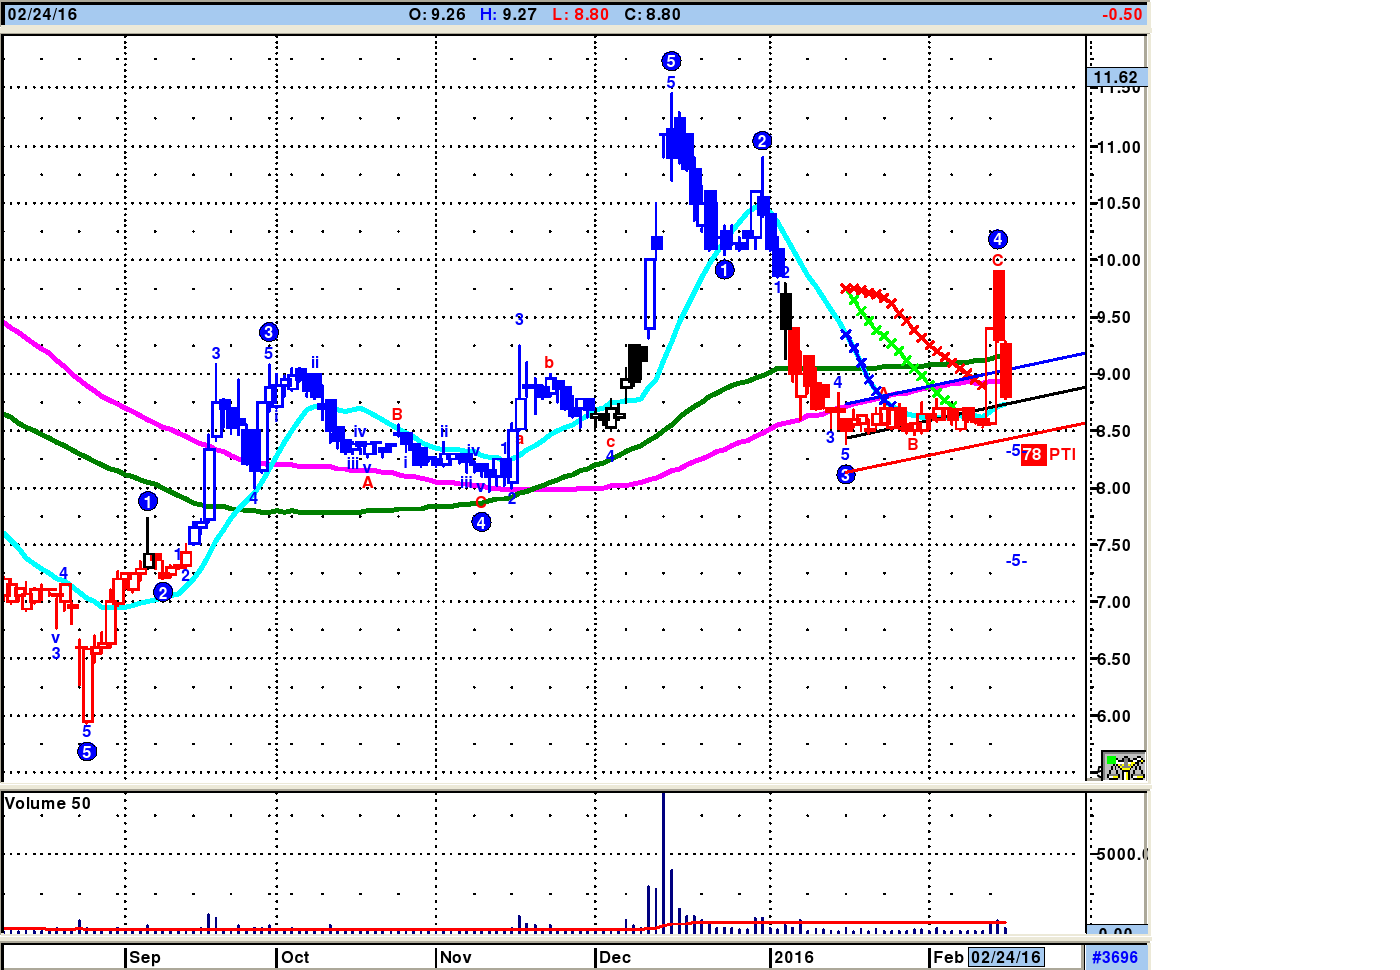Click highlighted 02/24/16 date on time axis
This screenshot has width=1400, height=970.
[1006, 957]
